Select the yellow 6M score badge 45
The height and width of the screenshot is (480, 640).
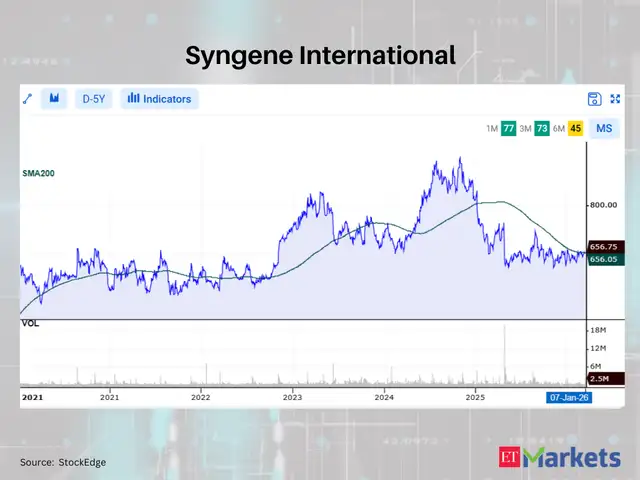click(575, 128)
